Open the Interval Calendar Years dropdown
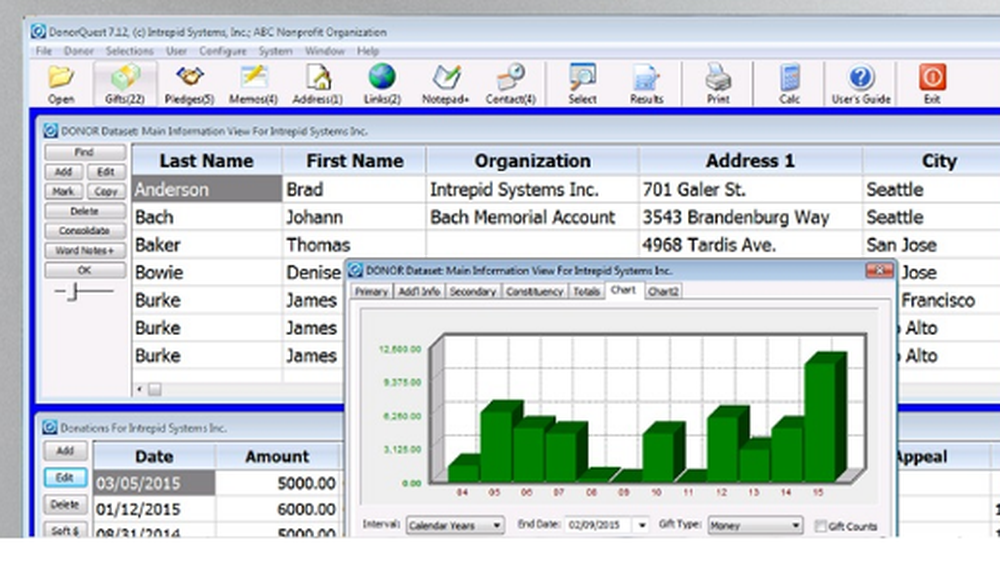The width and height of the screenshot is (1000, 565). pyautogui.click(x=455, y=525)
